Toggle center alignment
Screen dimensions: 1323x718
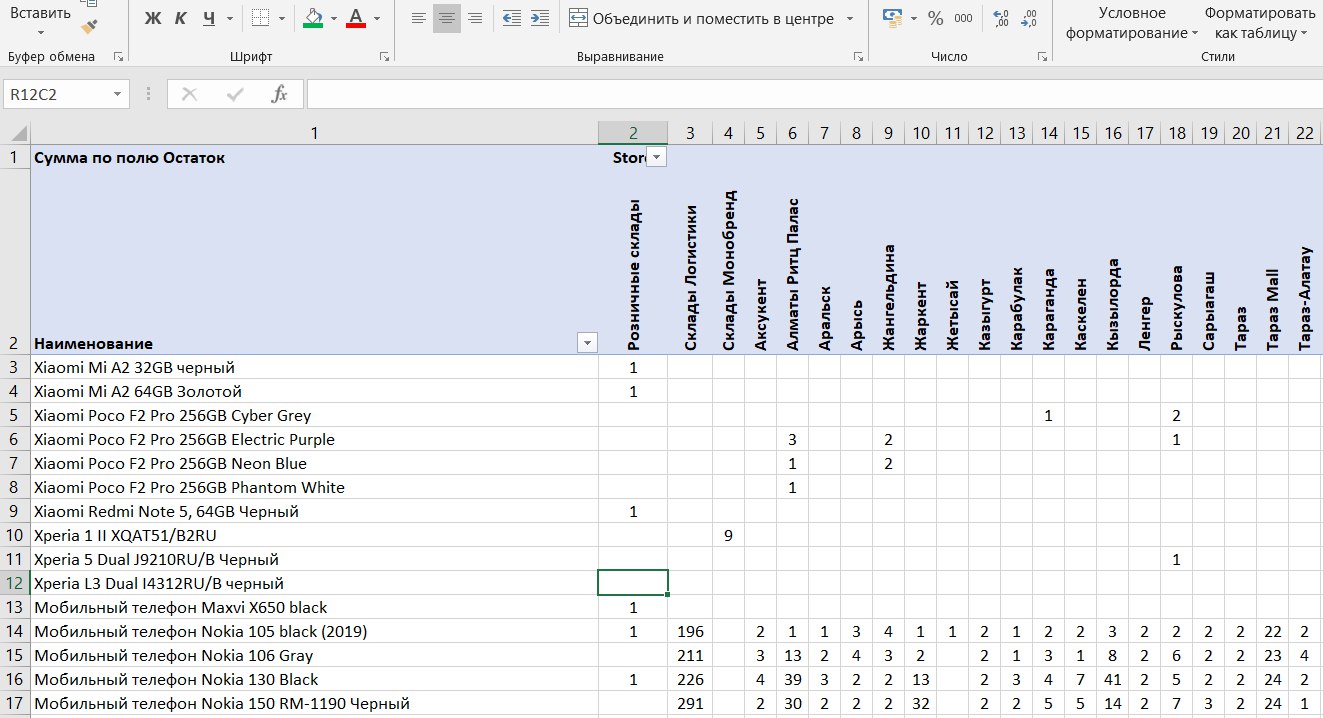446,18
